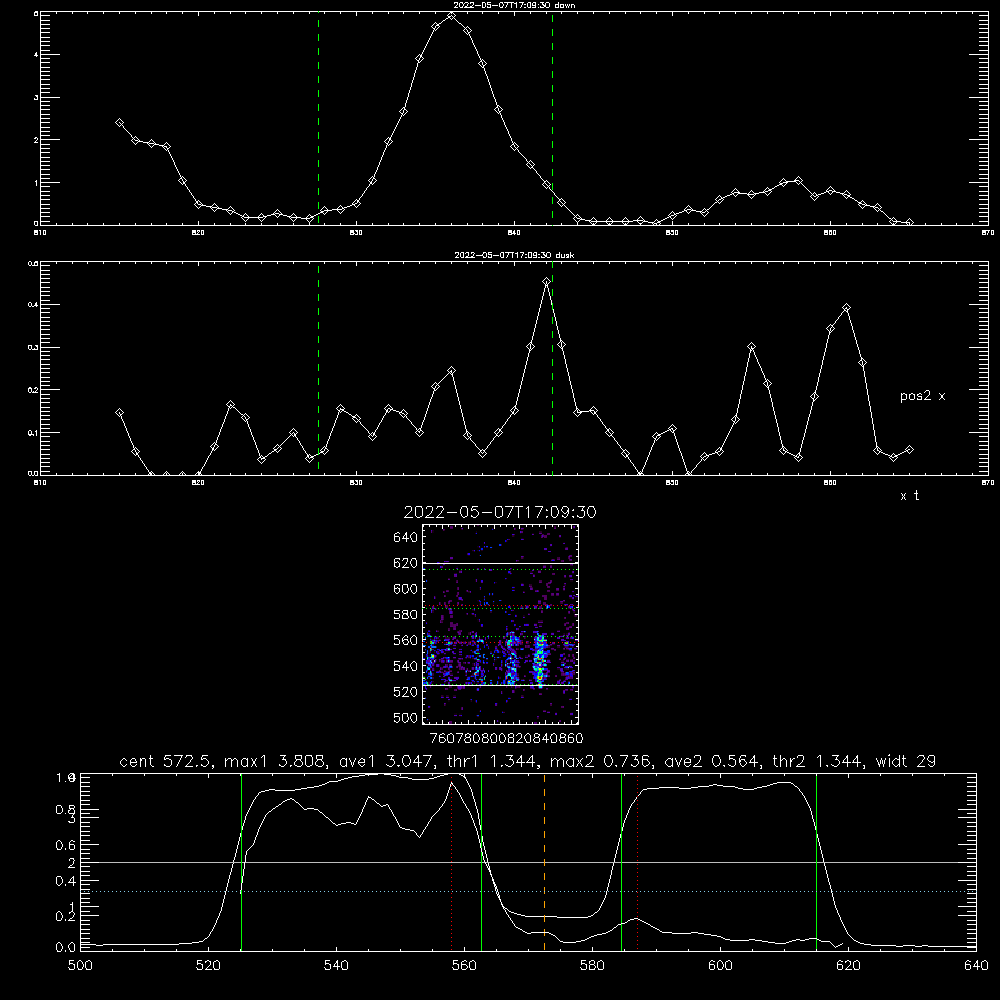1000x1000 pixels.
Task: Click the '600' x-axis label of the bottom plot
Action: pos(720,965)
